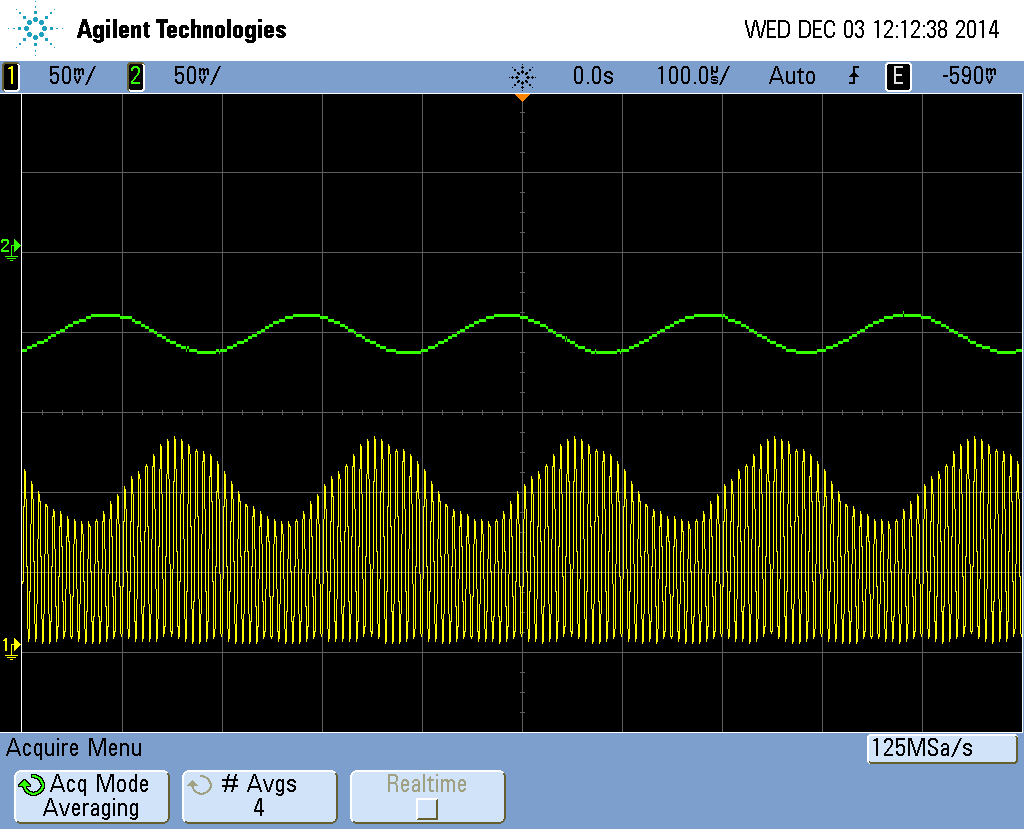The width and height of the screenshot is (1024, 829).
Task: Click the -590 mV trigger level readout
Action: [x=969, y=76]
